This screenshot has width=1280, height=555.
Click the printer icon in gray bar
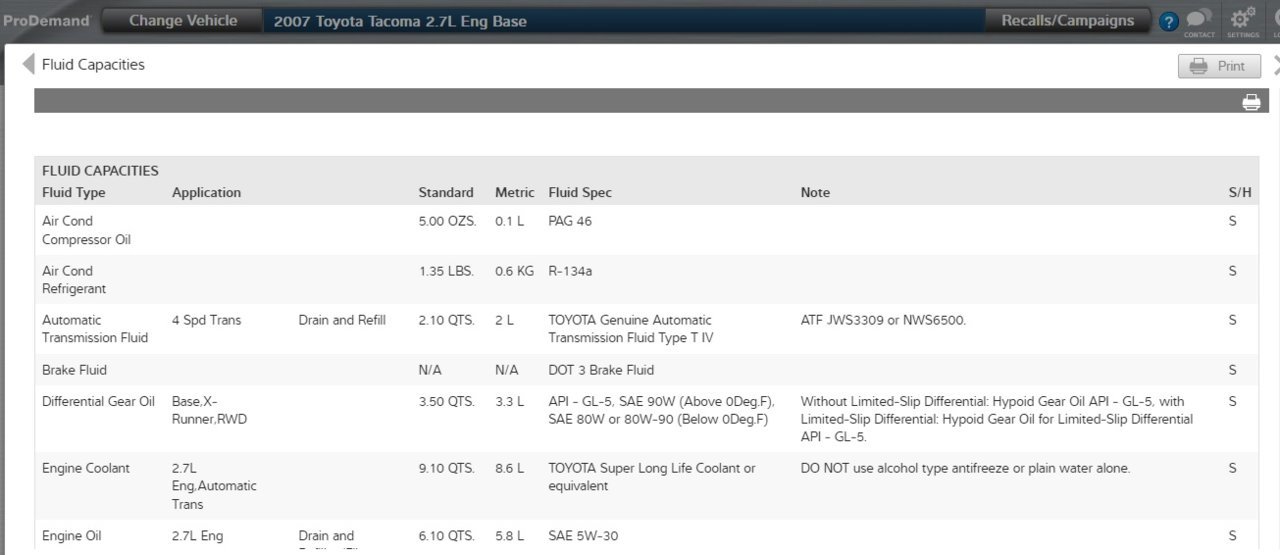tap(1251, 102)
